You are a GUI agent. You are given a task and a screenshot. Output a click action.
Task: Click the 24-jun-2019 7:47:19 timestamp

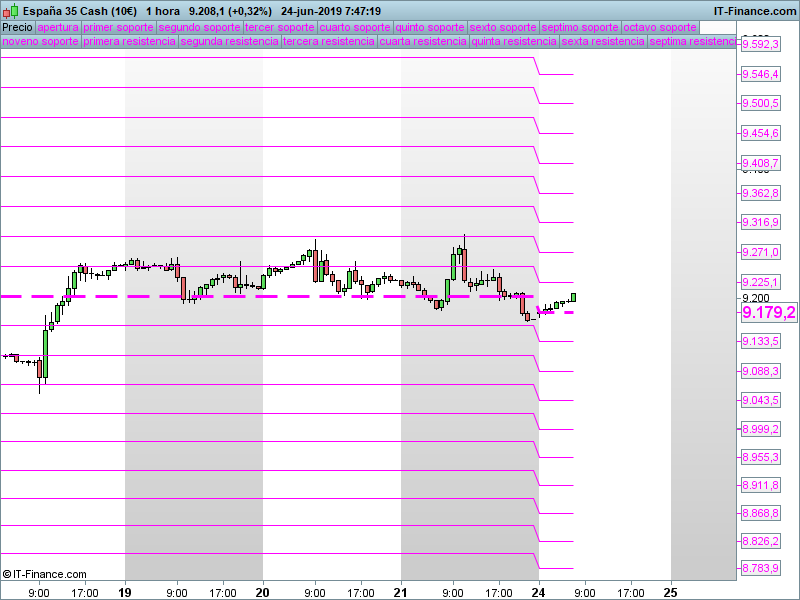331,11
